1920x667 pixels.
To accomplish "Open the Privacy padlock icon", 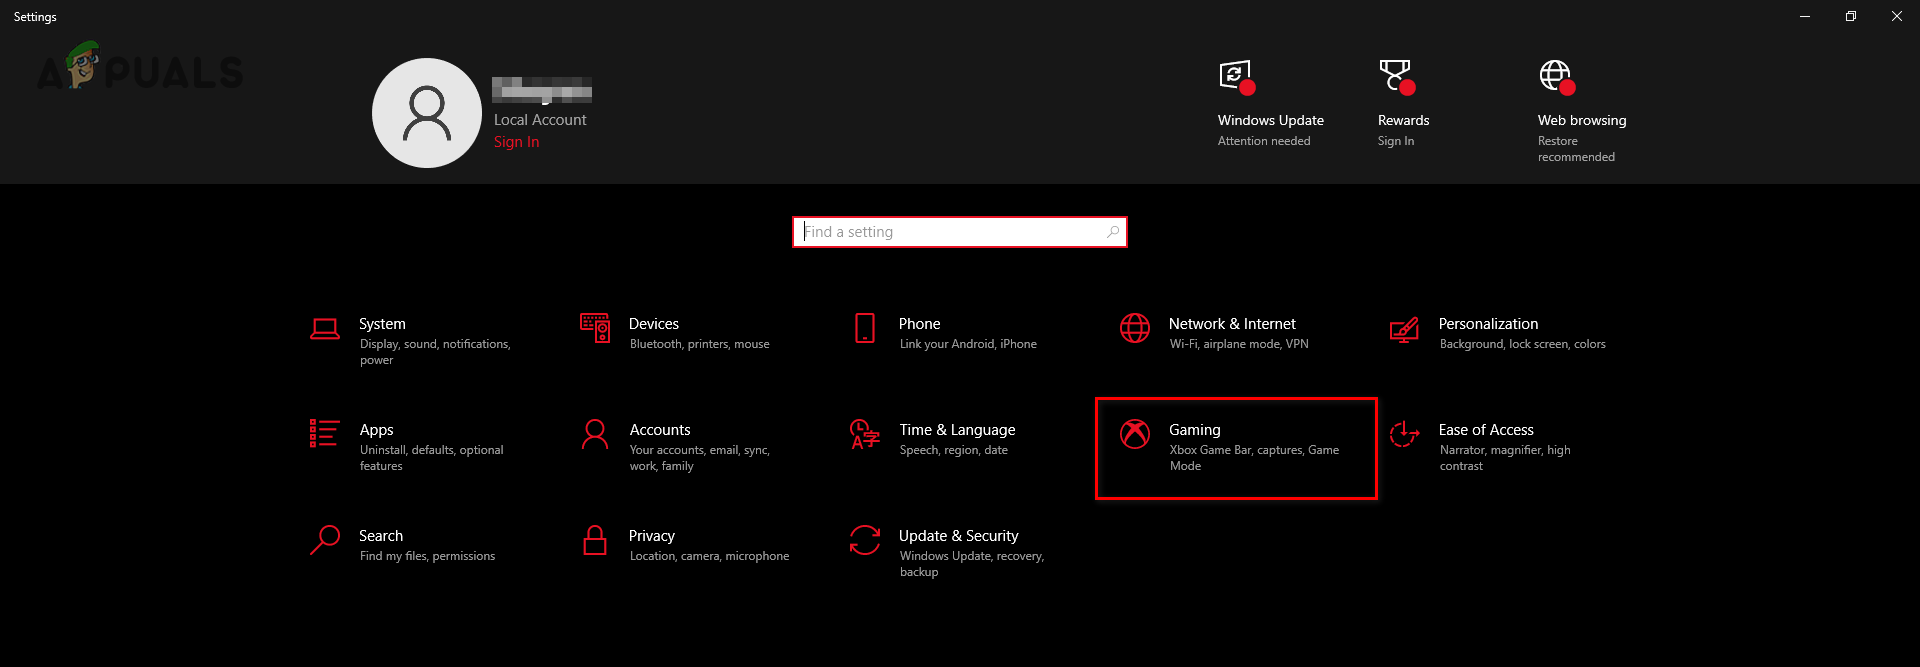I will pos(595,540).
